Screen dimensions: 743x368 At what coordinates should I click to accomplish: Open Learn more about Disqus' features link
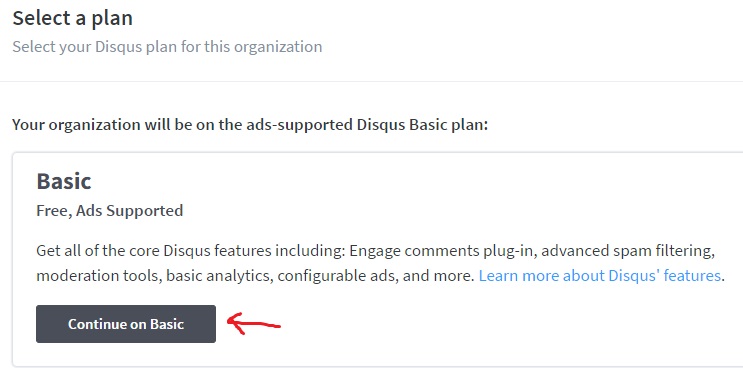tap(599, 275)
